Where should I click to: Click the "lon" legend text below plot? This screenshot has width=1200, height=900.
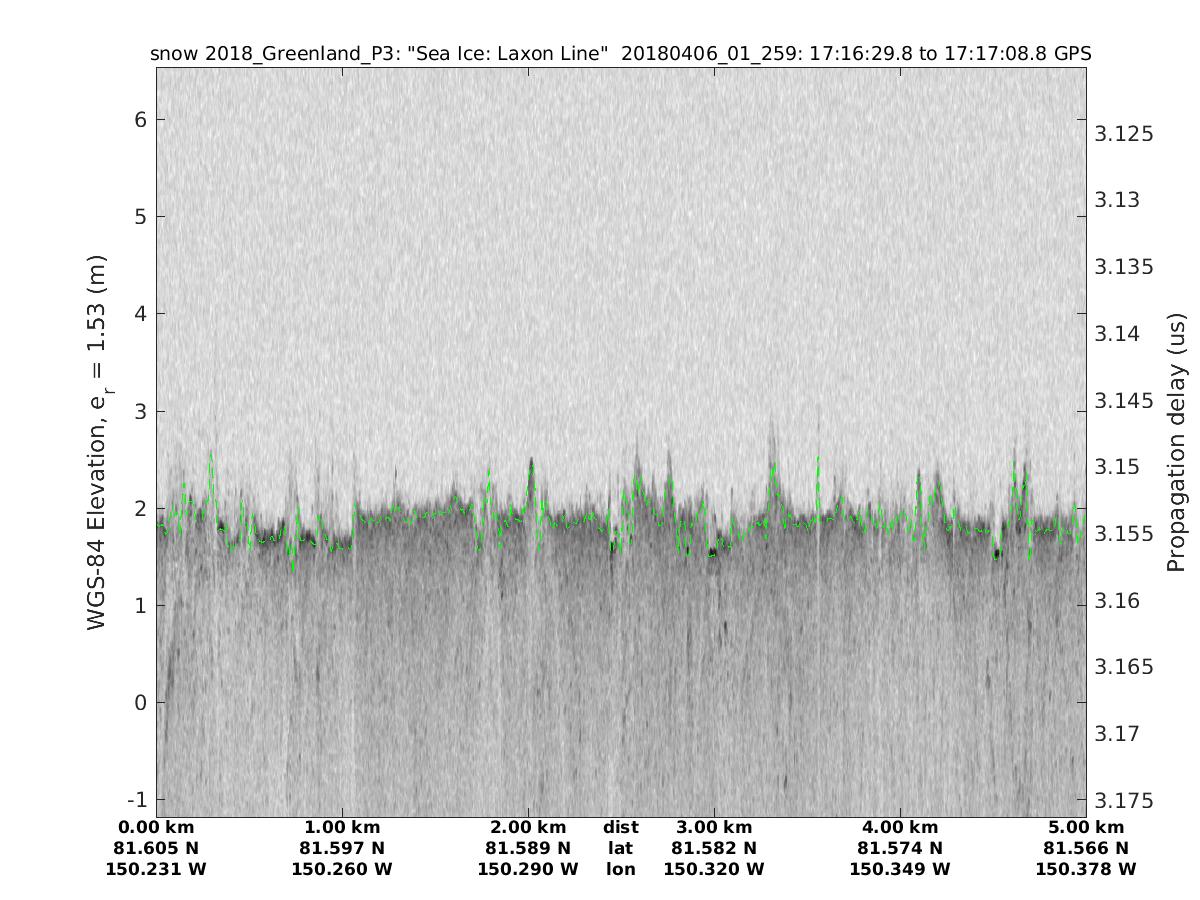(620, 869)
